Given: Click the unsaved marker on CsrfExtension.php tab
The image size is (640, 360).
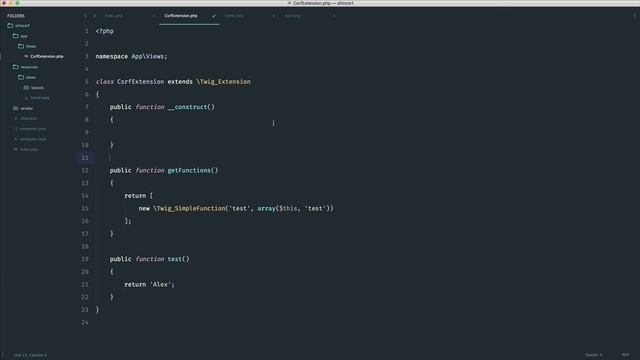Looking at the screenshot, I should click(213, 16).
